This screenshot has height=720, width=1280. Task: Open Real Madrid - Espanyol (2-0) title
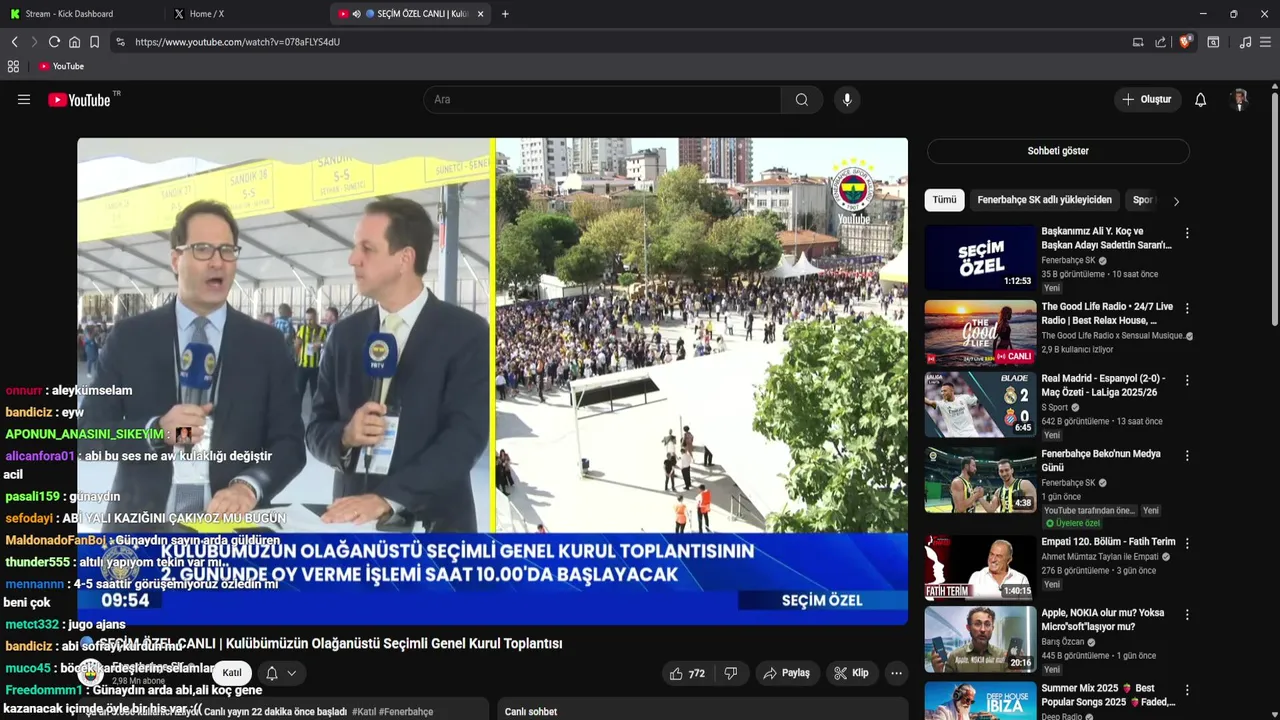(x=1103, y=386)
